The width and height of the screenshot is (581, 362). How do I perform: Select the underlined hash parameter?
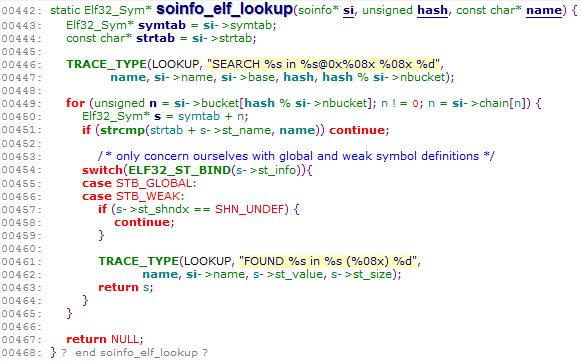[432, 10]
